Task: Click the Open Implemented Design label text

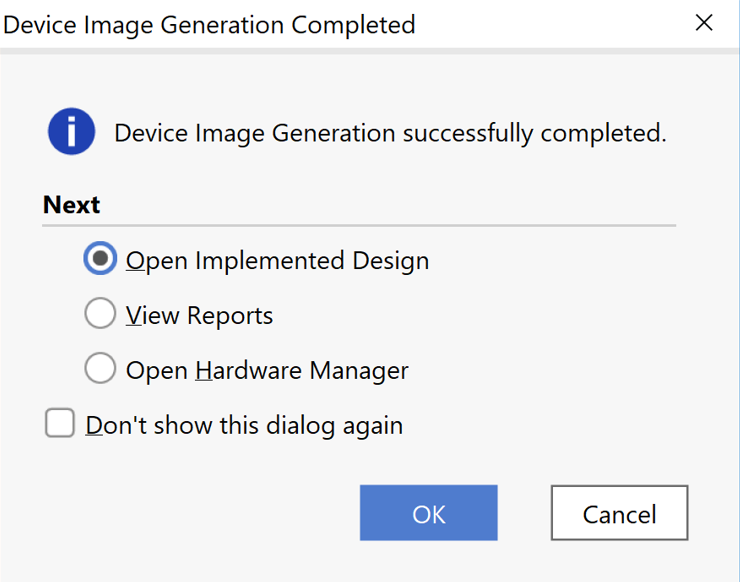Action: [x=277, y=261]
